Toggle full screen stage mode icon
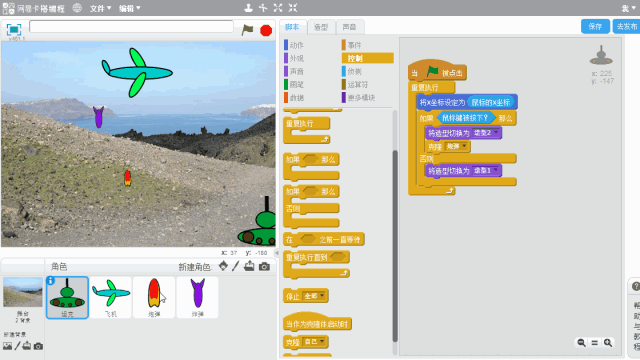The height and width of the screenshot is (360, 640). (x=14, y=30)
